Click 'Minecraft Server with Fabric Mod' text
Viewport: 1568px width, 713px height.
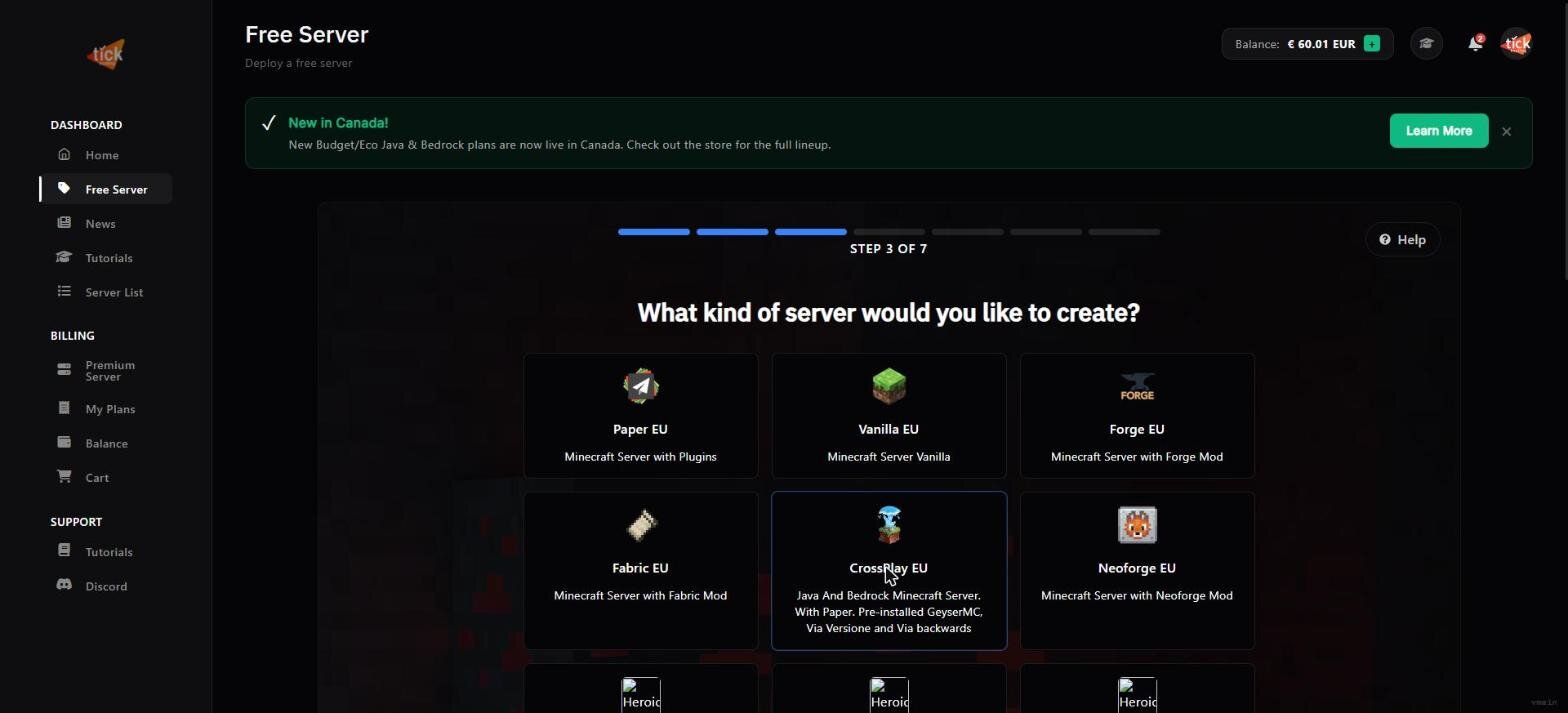tap(641, 596)
